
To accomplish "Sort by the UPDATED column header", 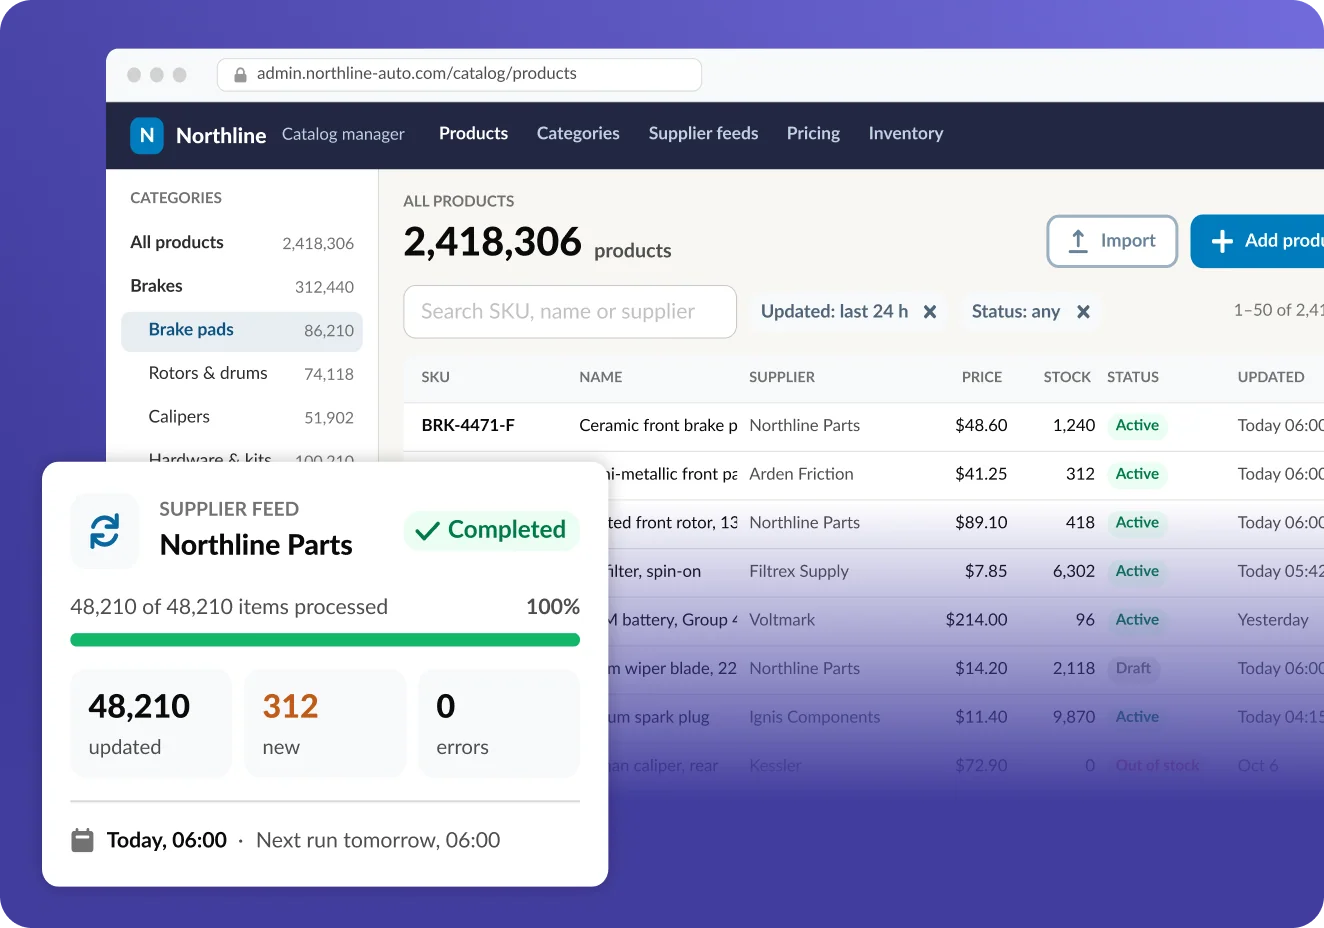I will coord(1271,378).
